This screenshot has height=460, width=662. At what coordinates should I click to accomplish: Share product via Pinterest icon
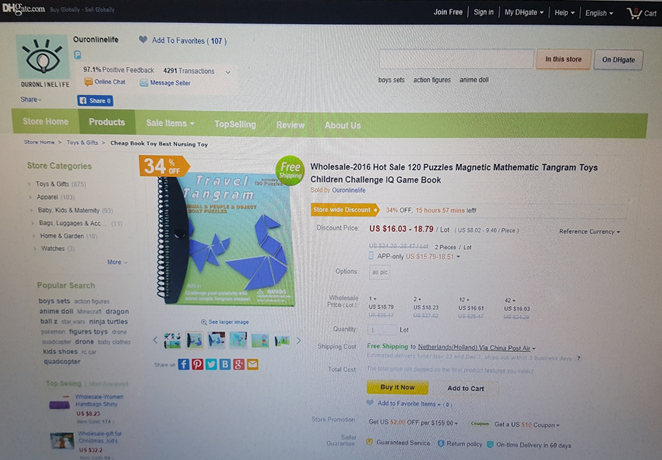coord(197,364)
